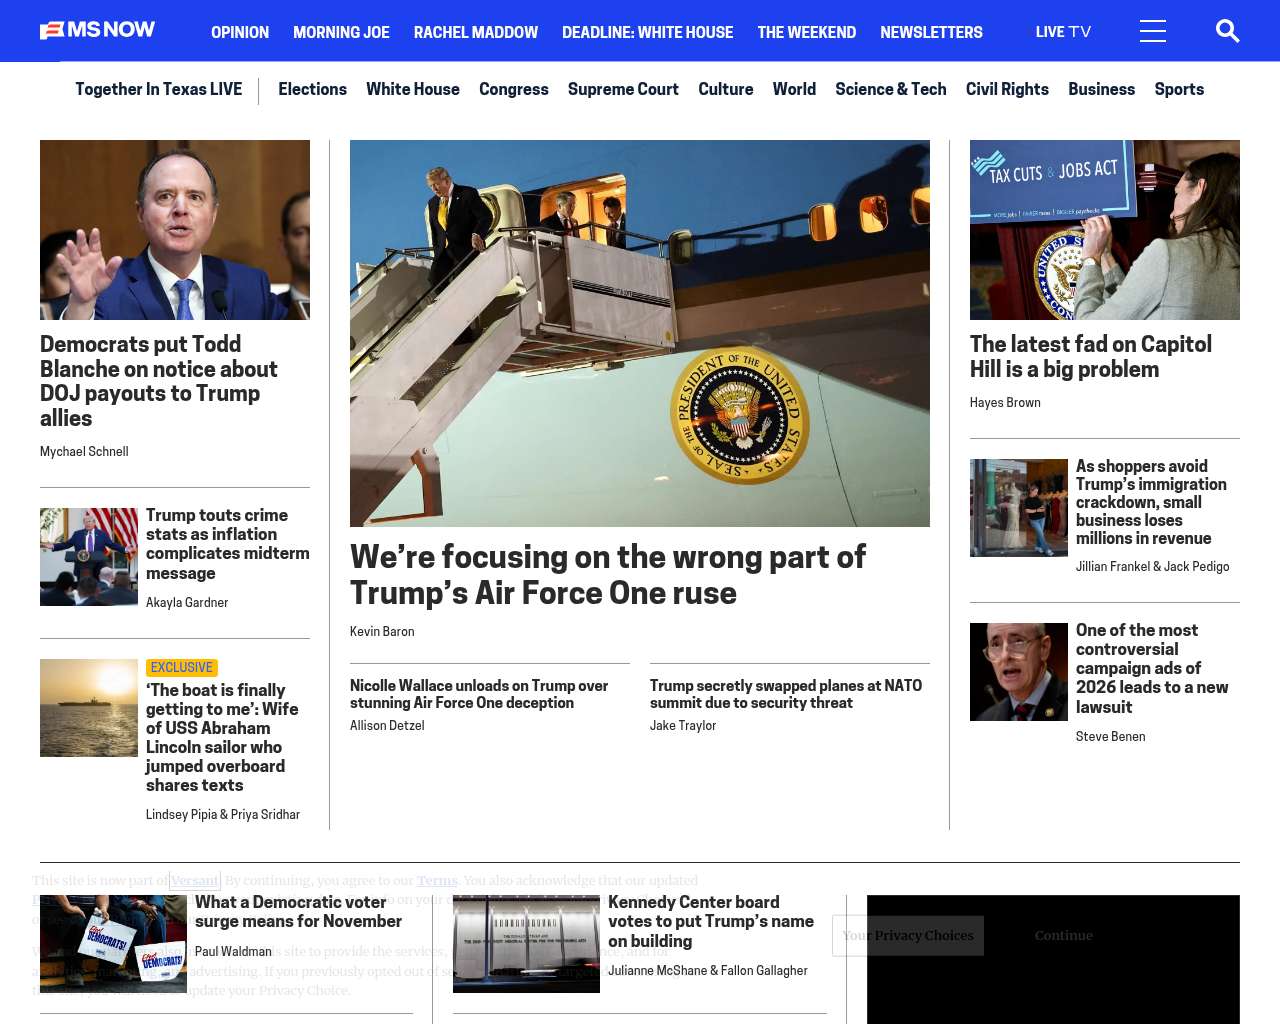Select the White House topic
This screenshot has height=1024, width=1280.
click(x=413, y=89)
